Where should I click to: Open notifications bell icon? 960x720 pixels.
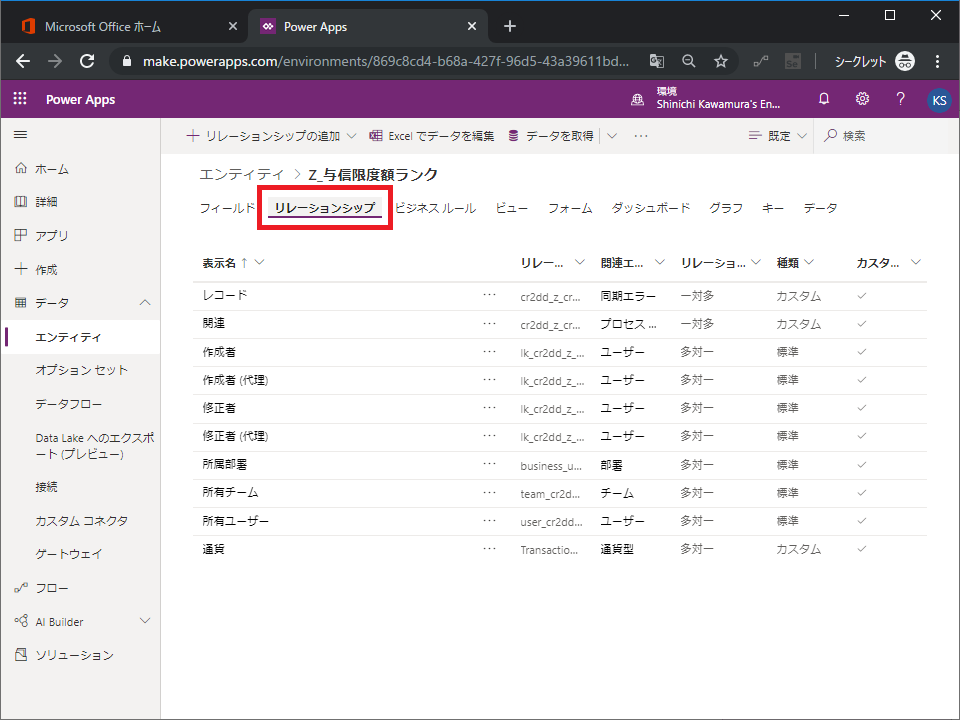[x=824, y=99]
